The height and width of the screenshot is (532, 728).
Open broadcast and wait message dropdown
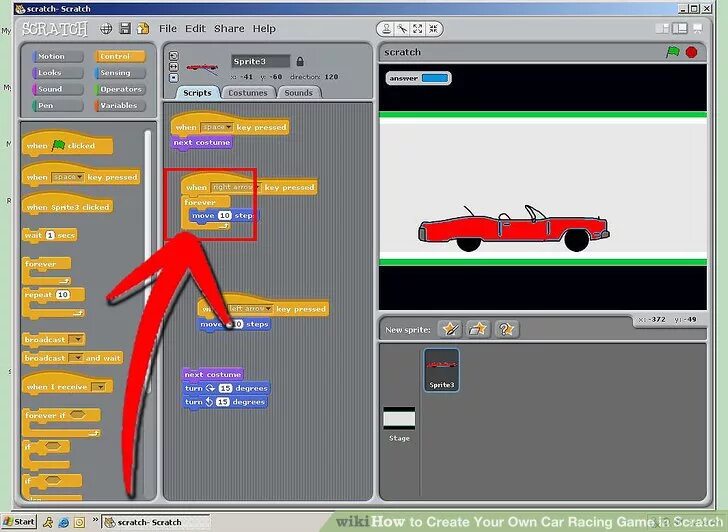[x=77, y=358]
